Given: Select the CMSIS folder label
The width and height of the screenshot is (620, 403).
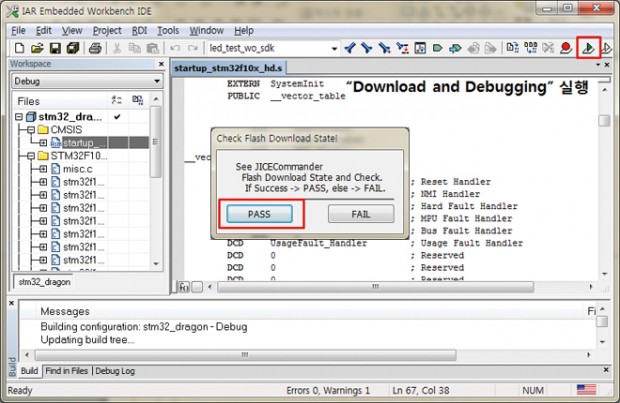Looking at the screenshot, I should (x=66, y=130).
